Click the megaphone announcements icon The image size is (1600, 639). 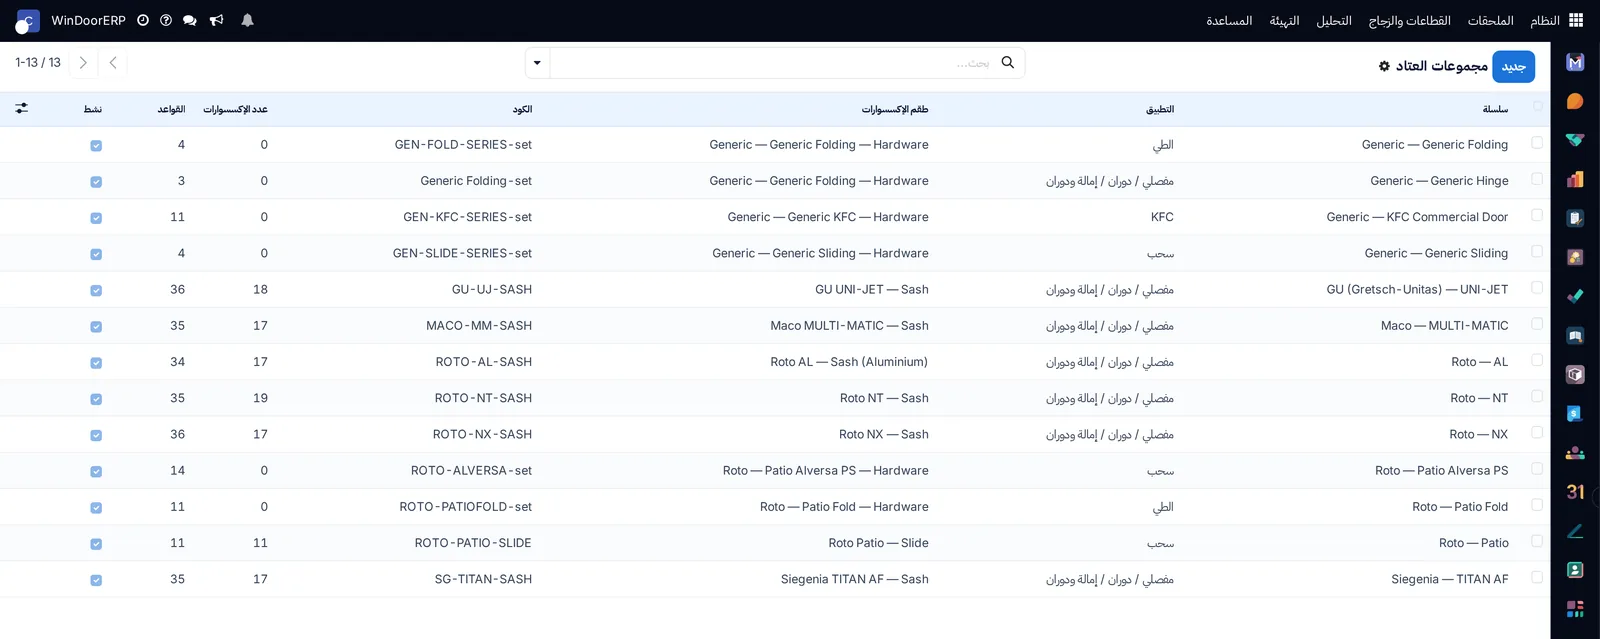[x=216, y=20]
